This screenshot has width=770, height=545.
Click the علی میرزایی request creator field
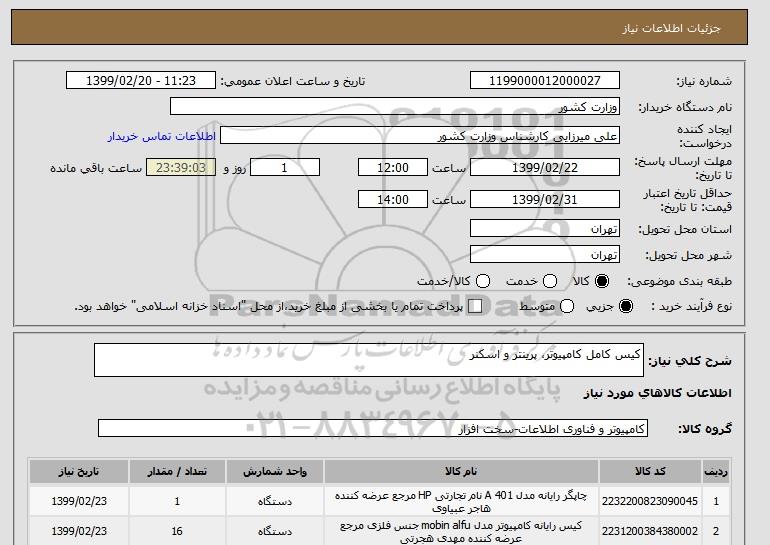coord(420,136)
